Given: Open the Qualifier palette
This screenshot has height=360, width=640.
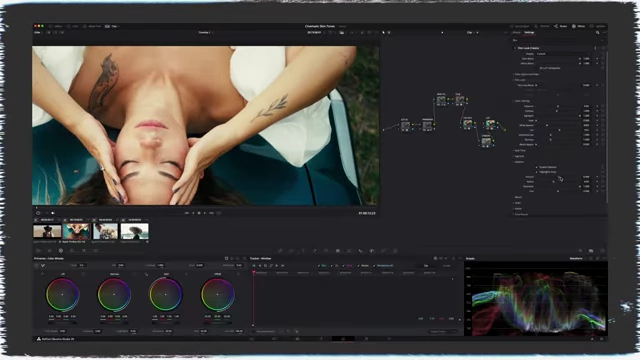Looking at the screenshot, I should [315, 251].
